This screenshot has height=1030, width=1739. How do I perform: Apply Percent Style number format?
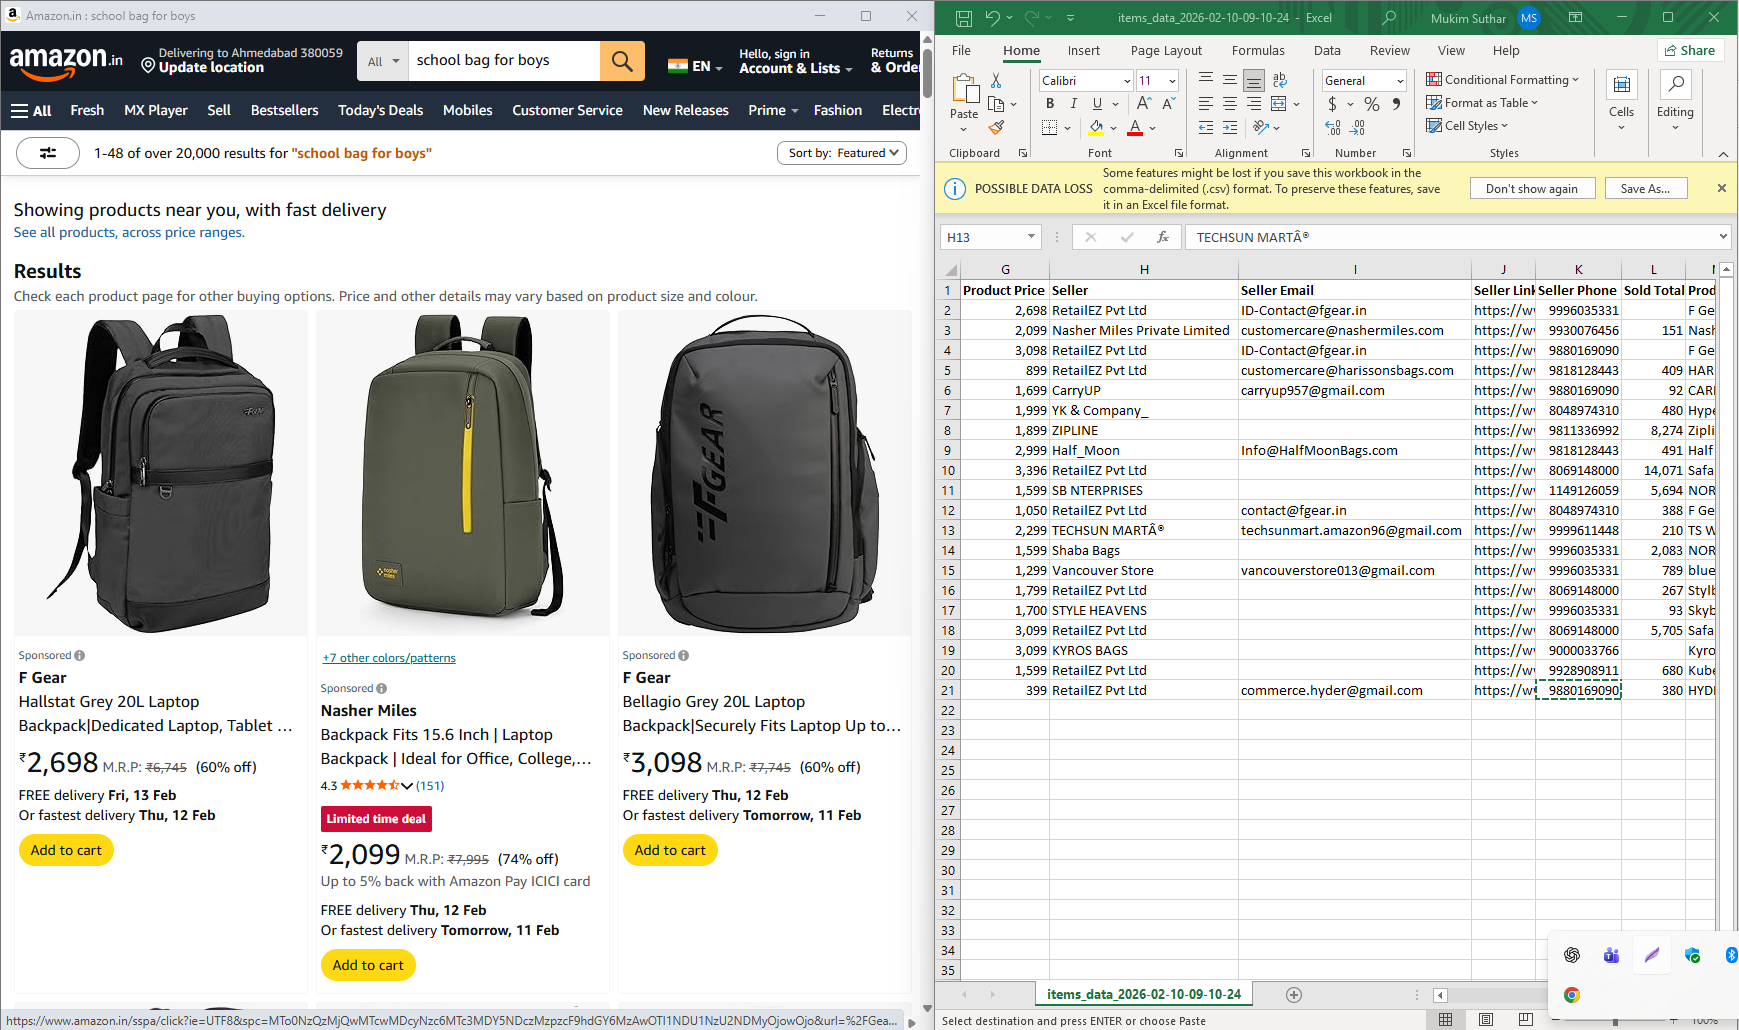click(x=1371, y=104)
